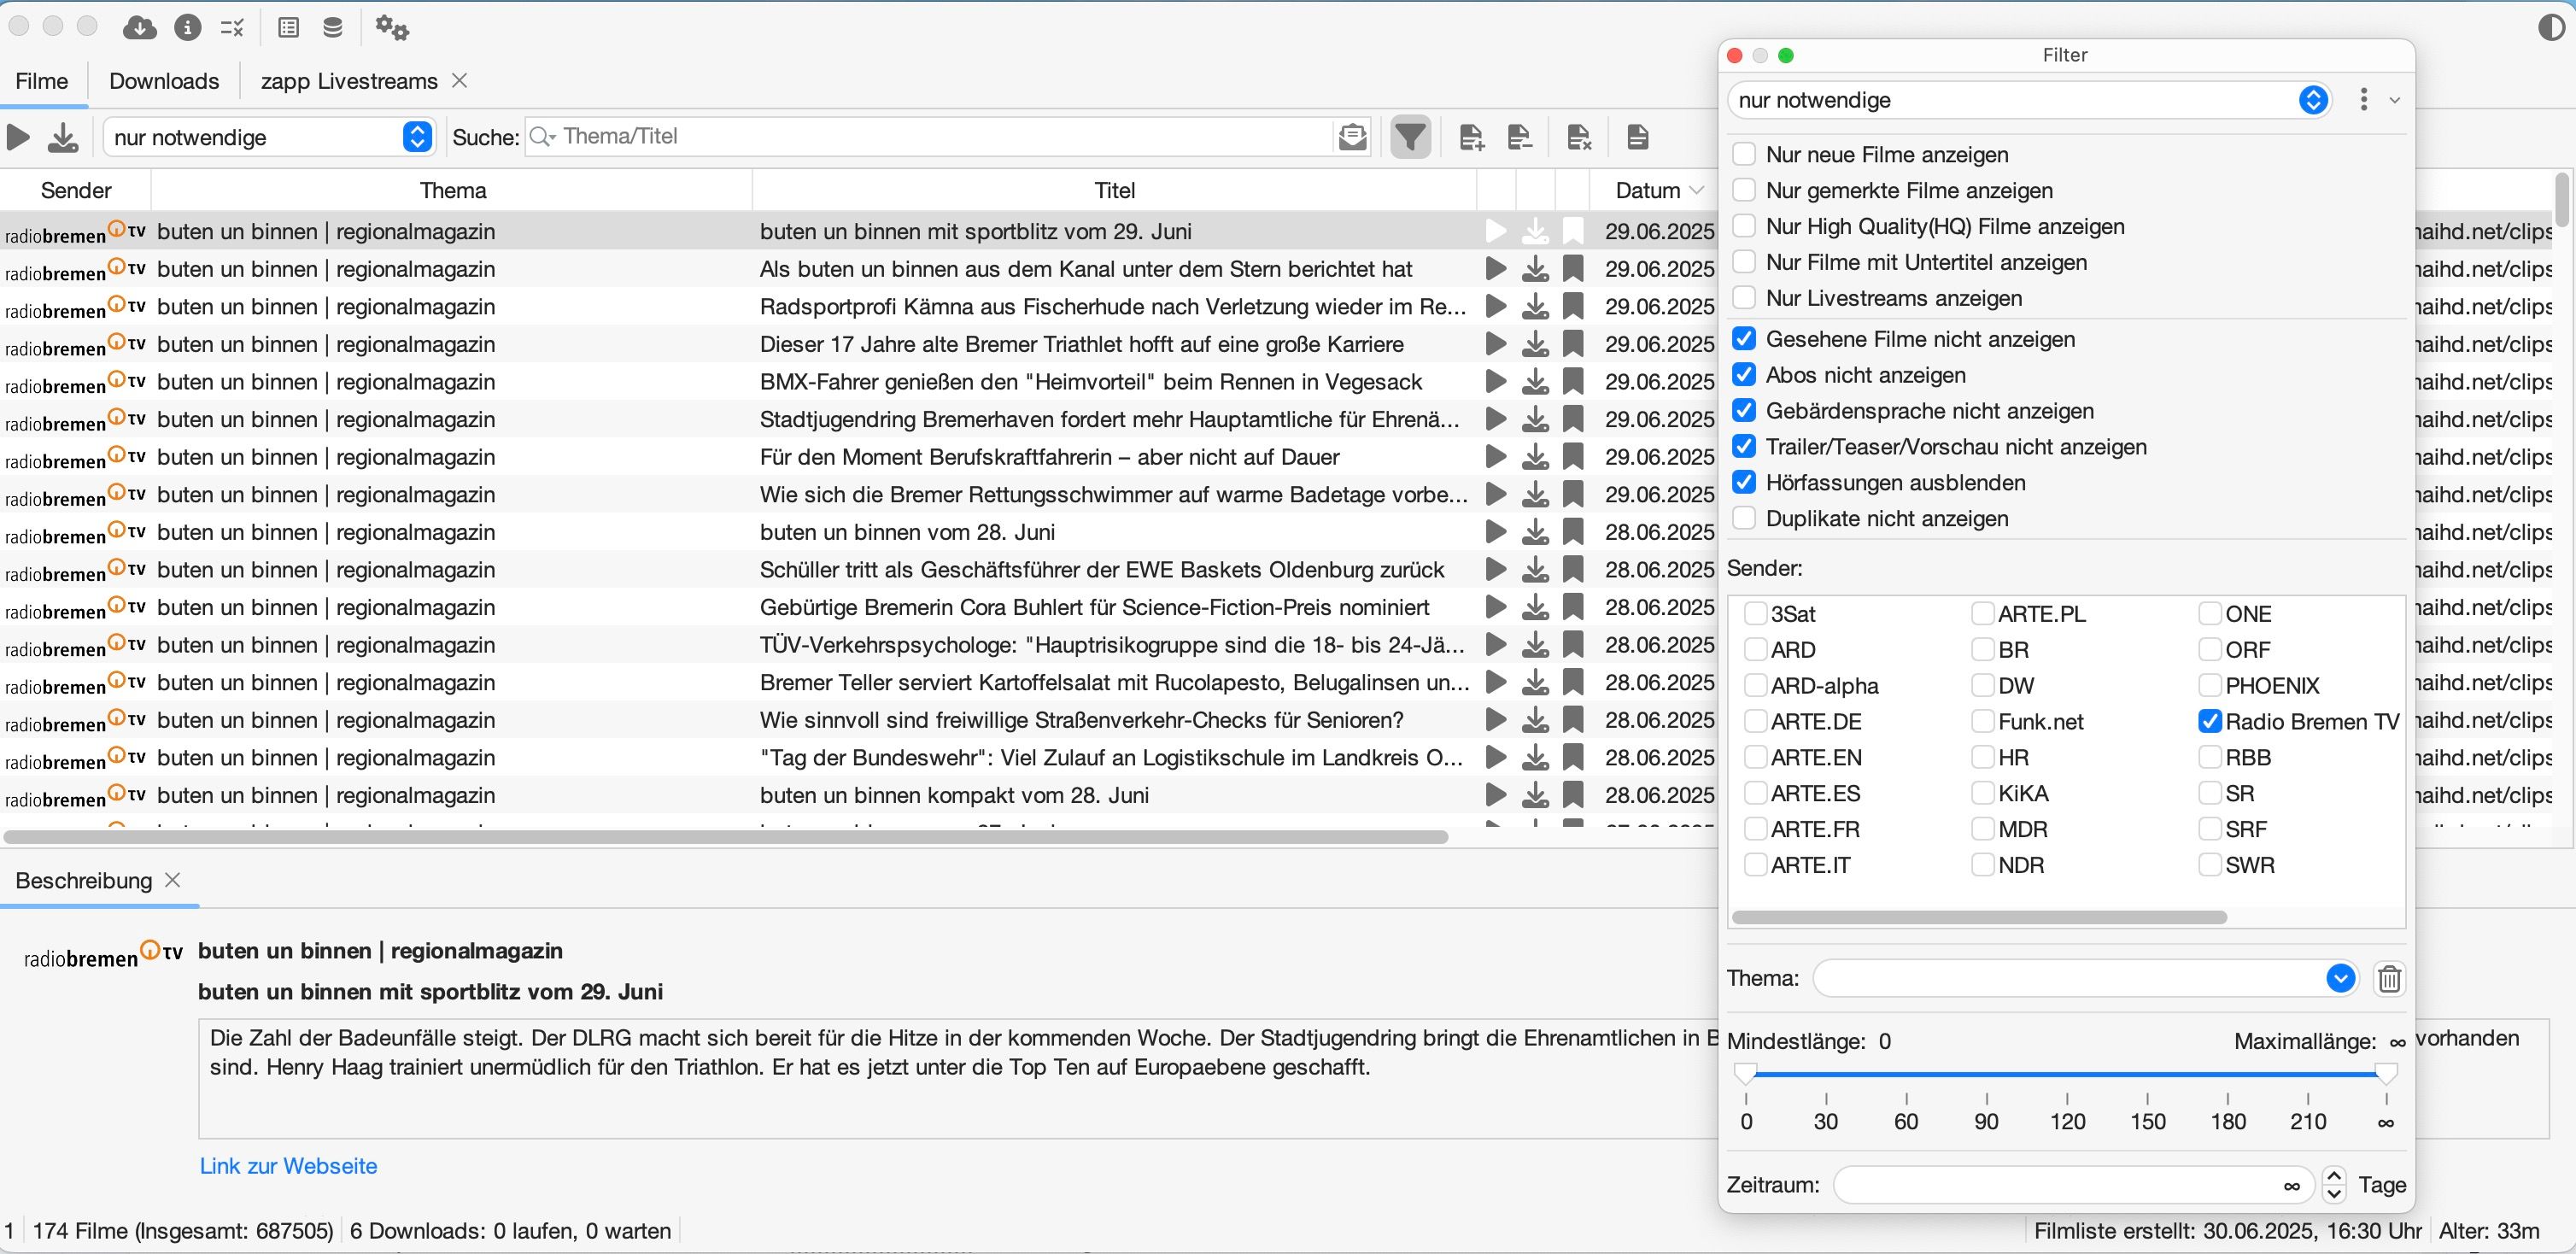Open the filter three-dot menu
The height and width of the screenshot is (1254, 2576).
[2363, 99]
